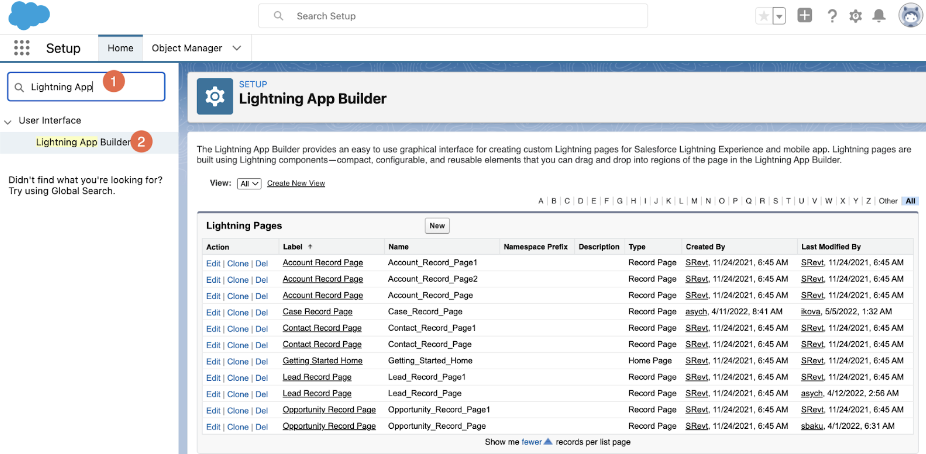Delete the Account_Record_Page row
The height and width of the screenshot is (454, 926).
262,296
